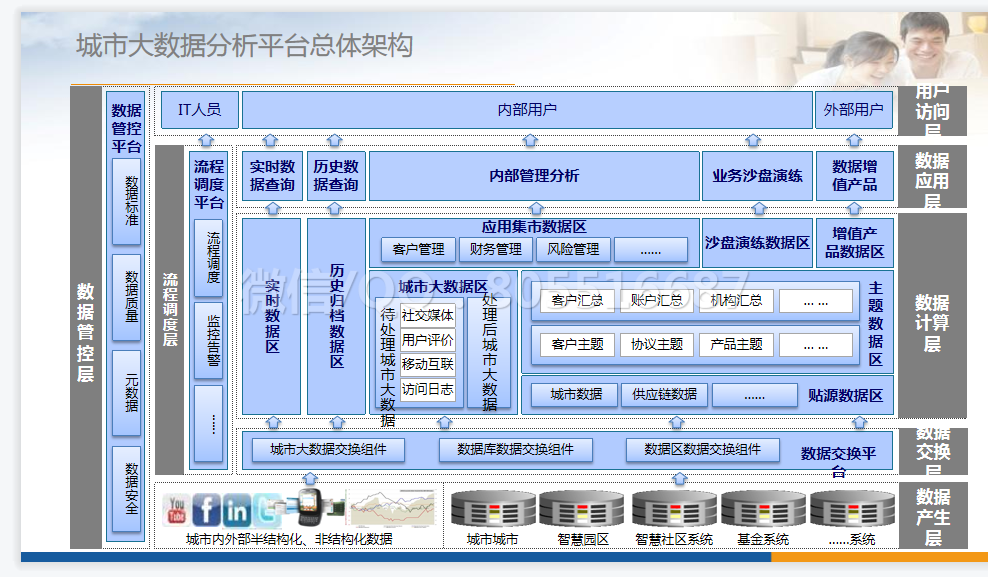
Task: Click the 元数据 vertical box
Action: point(126,393)
